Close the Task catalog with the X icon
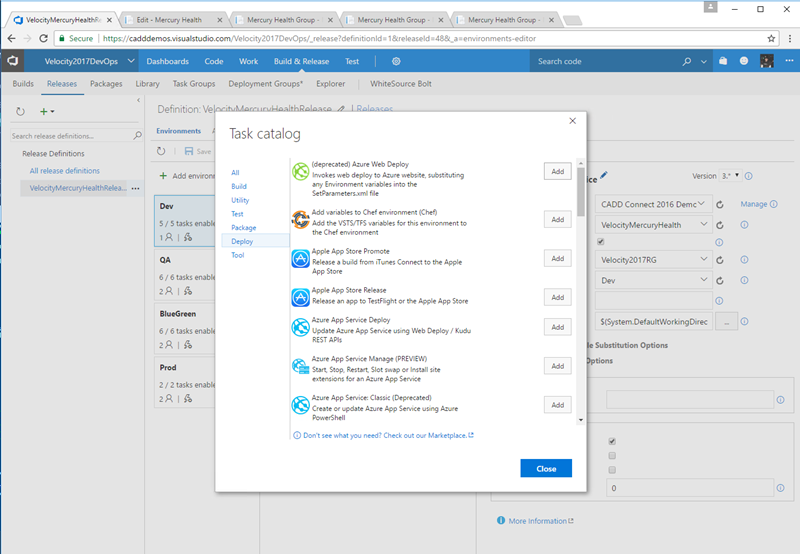The image size is (800, 554). click(x=572, y=121)
